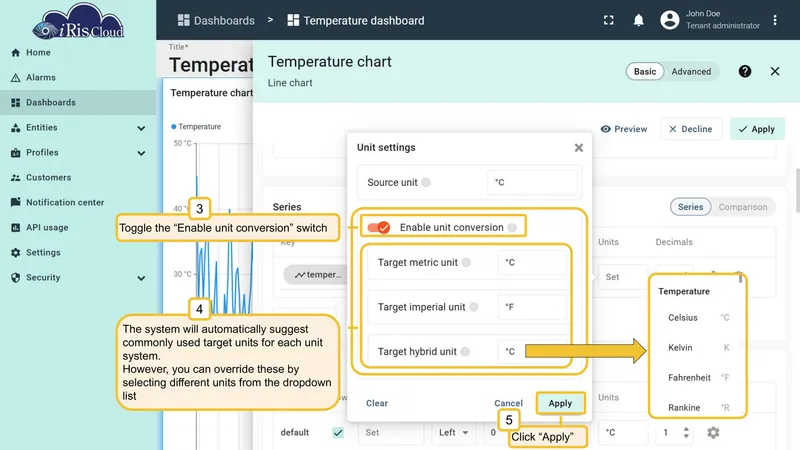
Task: Click Temperature dashboard breadcrumb
Action: (x=356, y=20)
